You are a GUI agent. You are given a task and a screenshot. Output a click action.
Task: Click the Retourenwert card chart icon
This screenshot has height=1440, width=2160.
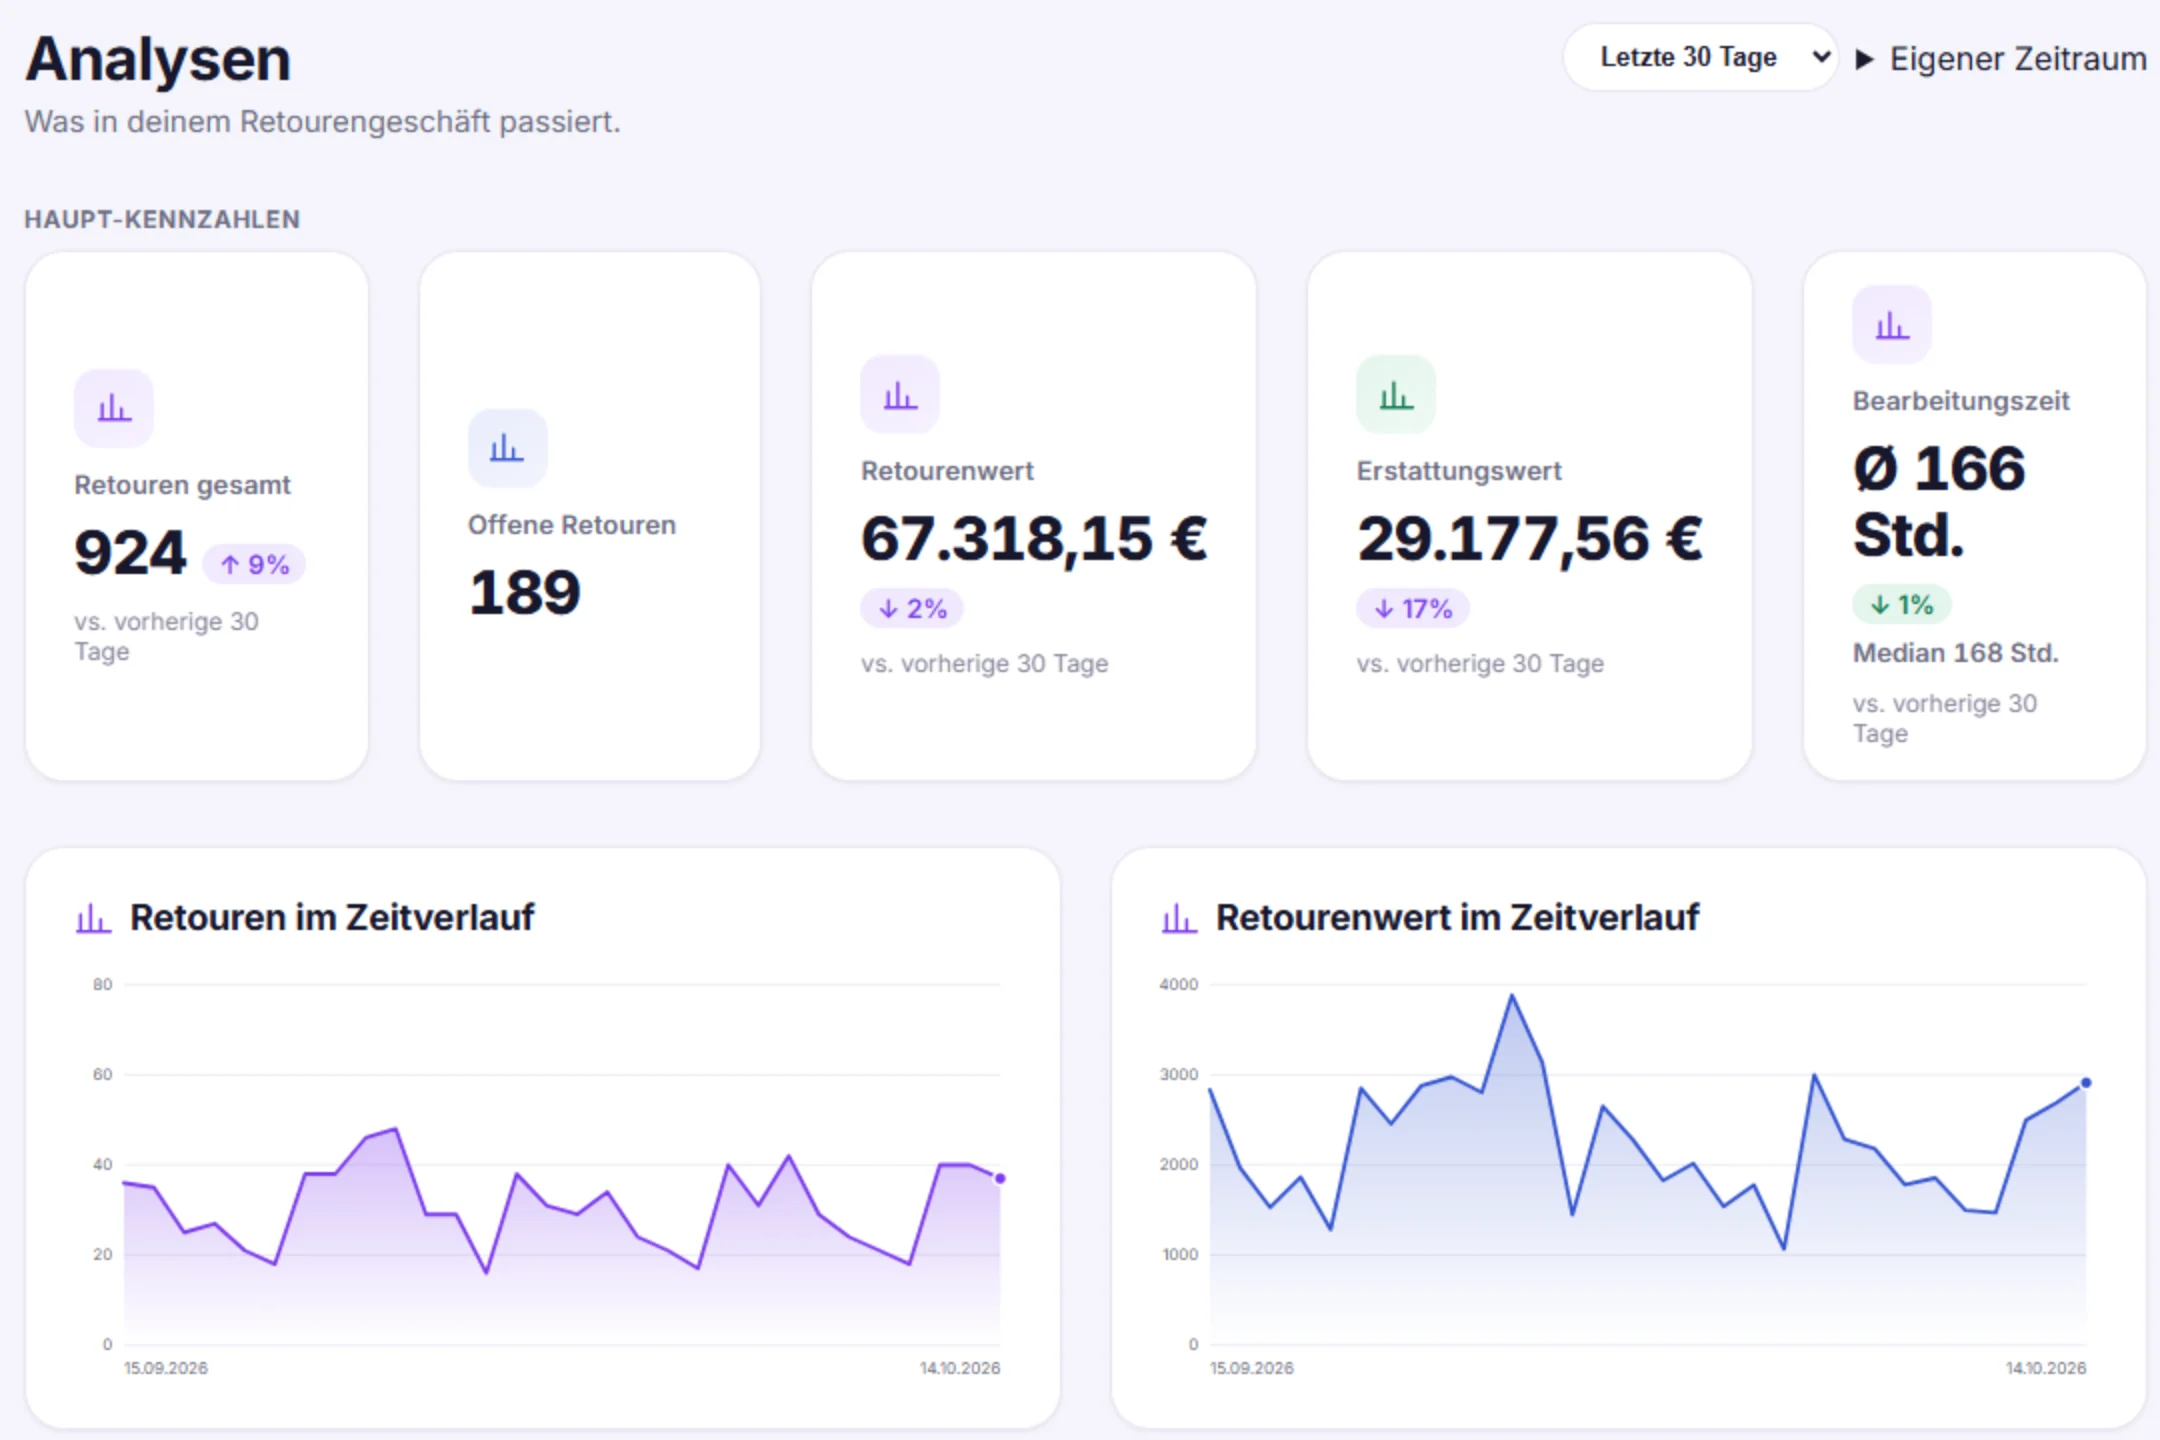click(900, 394)
